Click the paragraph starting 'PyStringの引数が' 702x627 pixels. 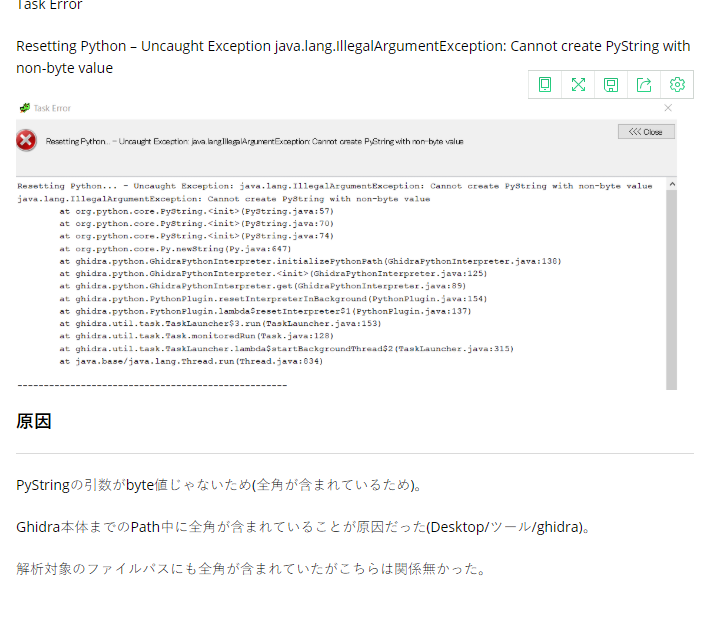click(219, 485)
